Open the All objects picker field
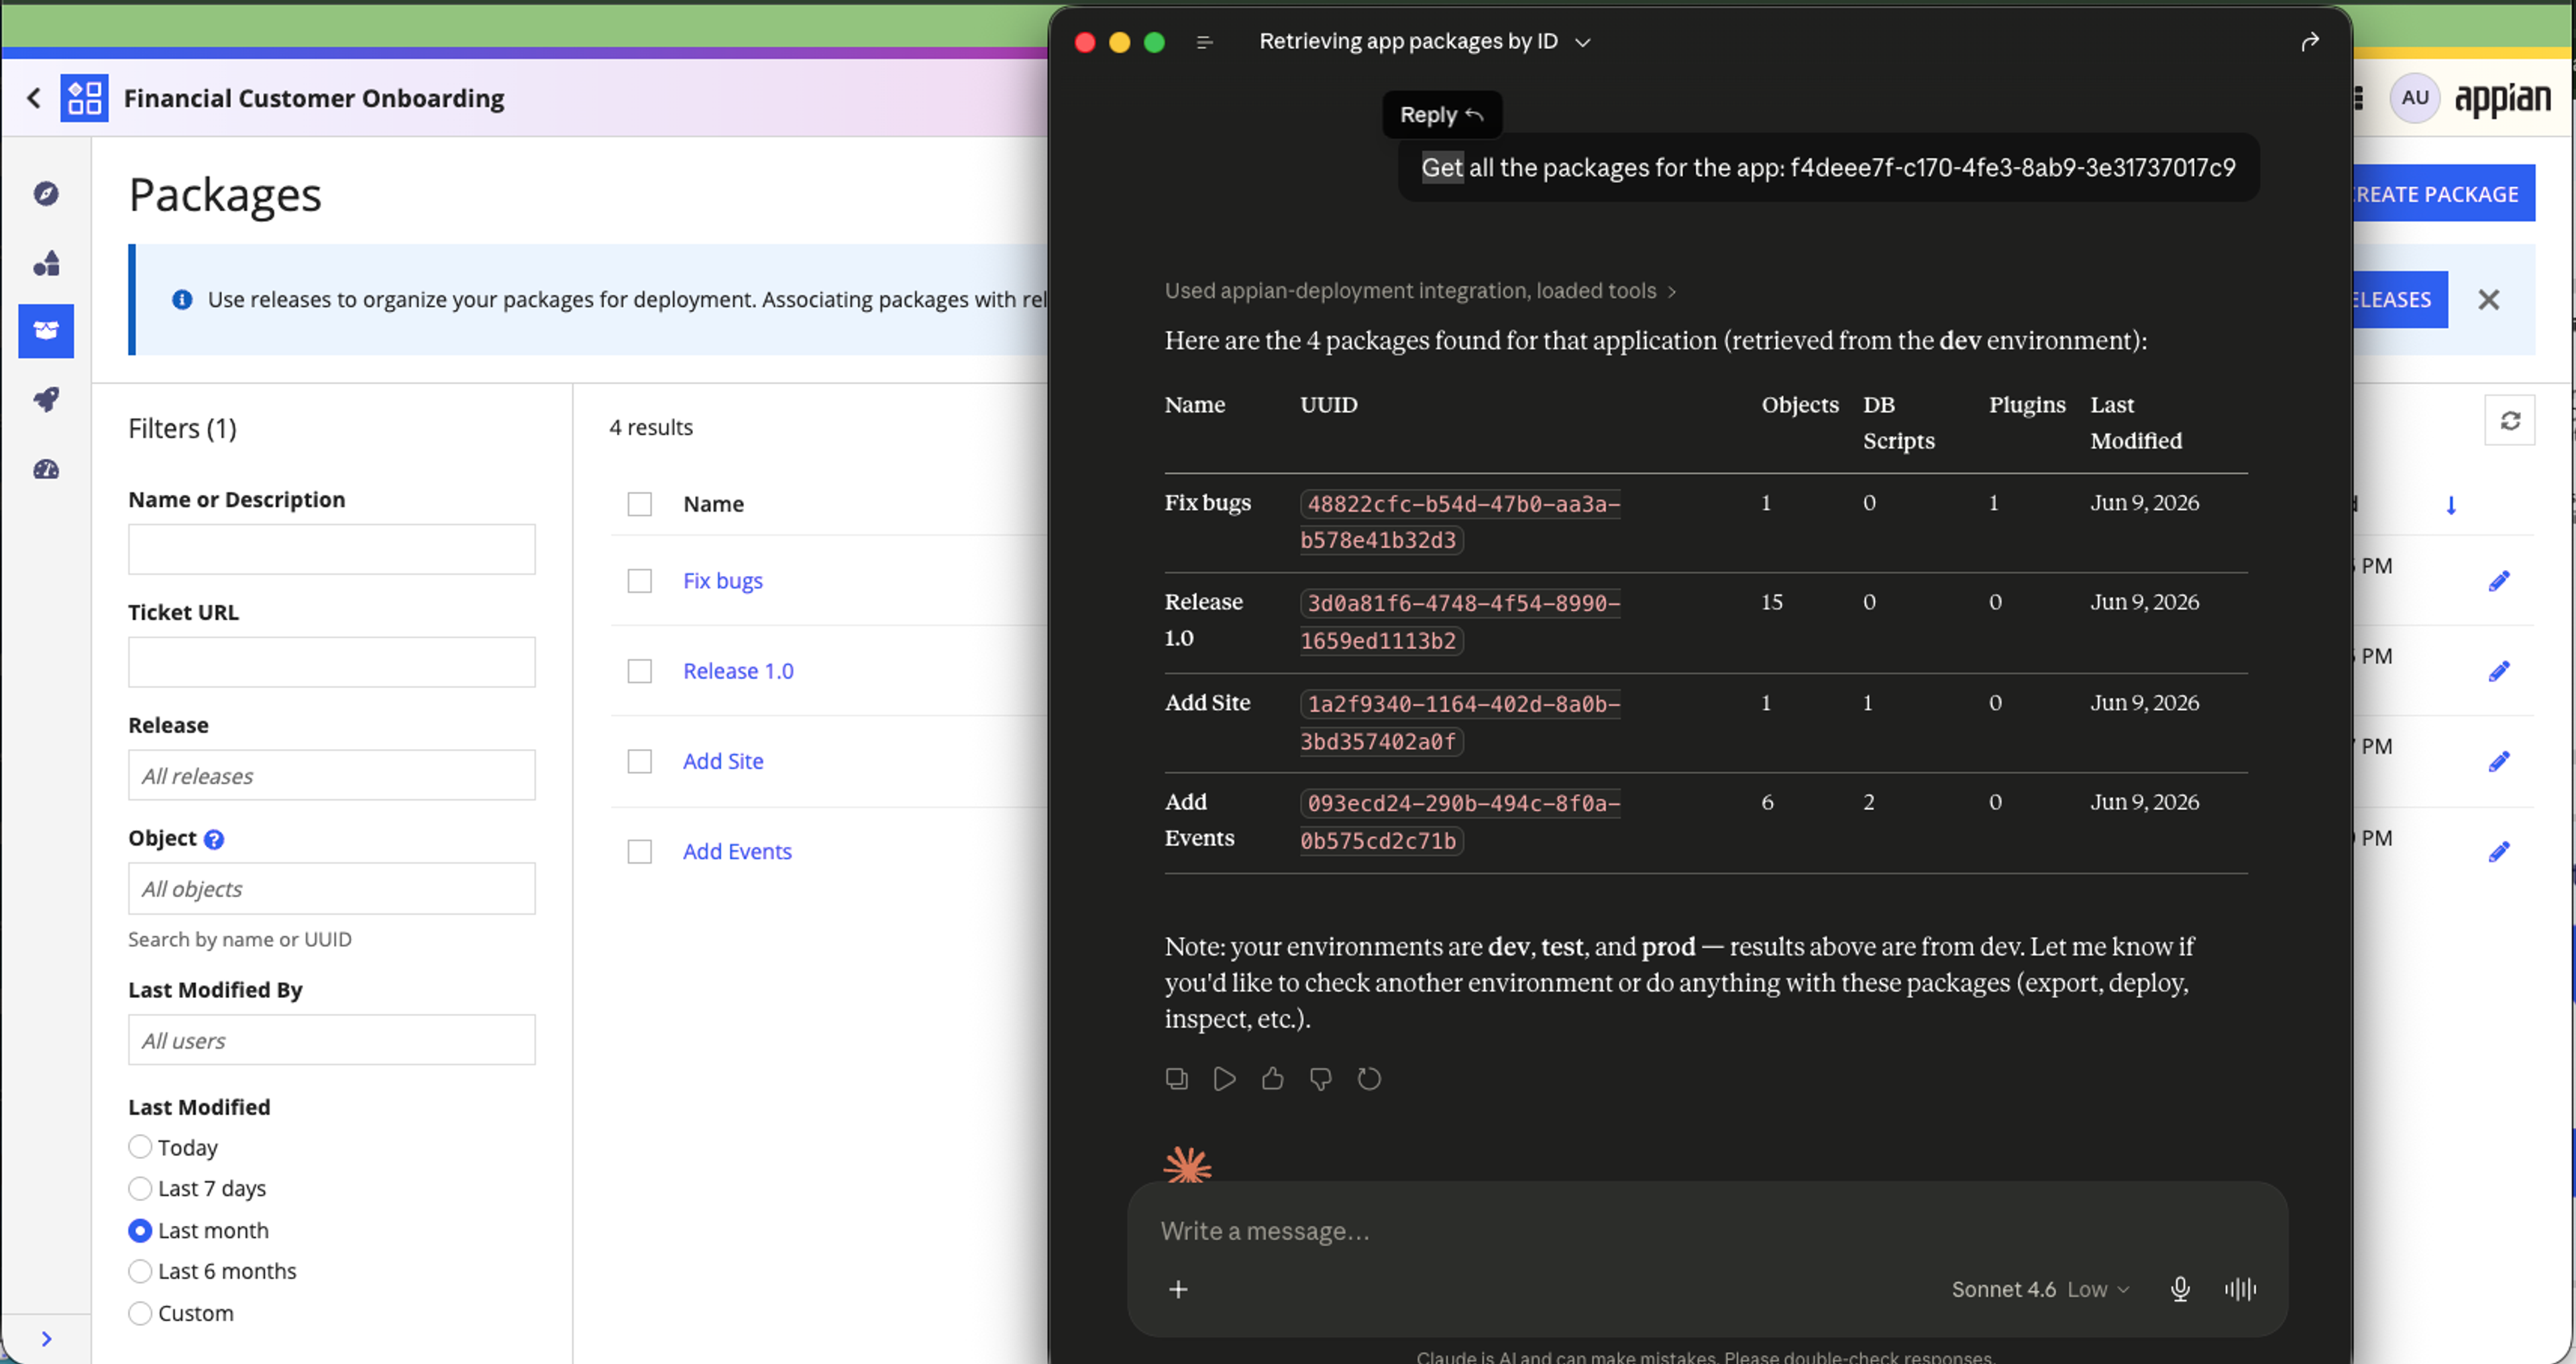2576x1364 pixels. (x=331, y=889)
